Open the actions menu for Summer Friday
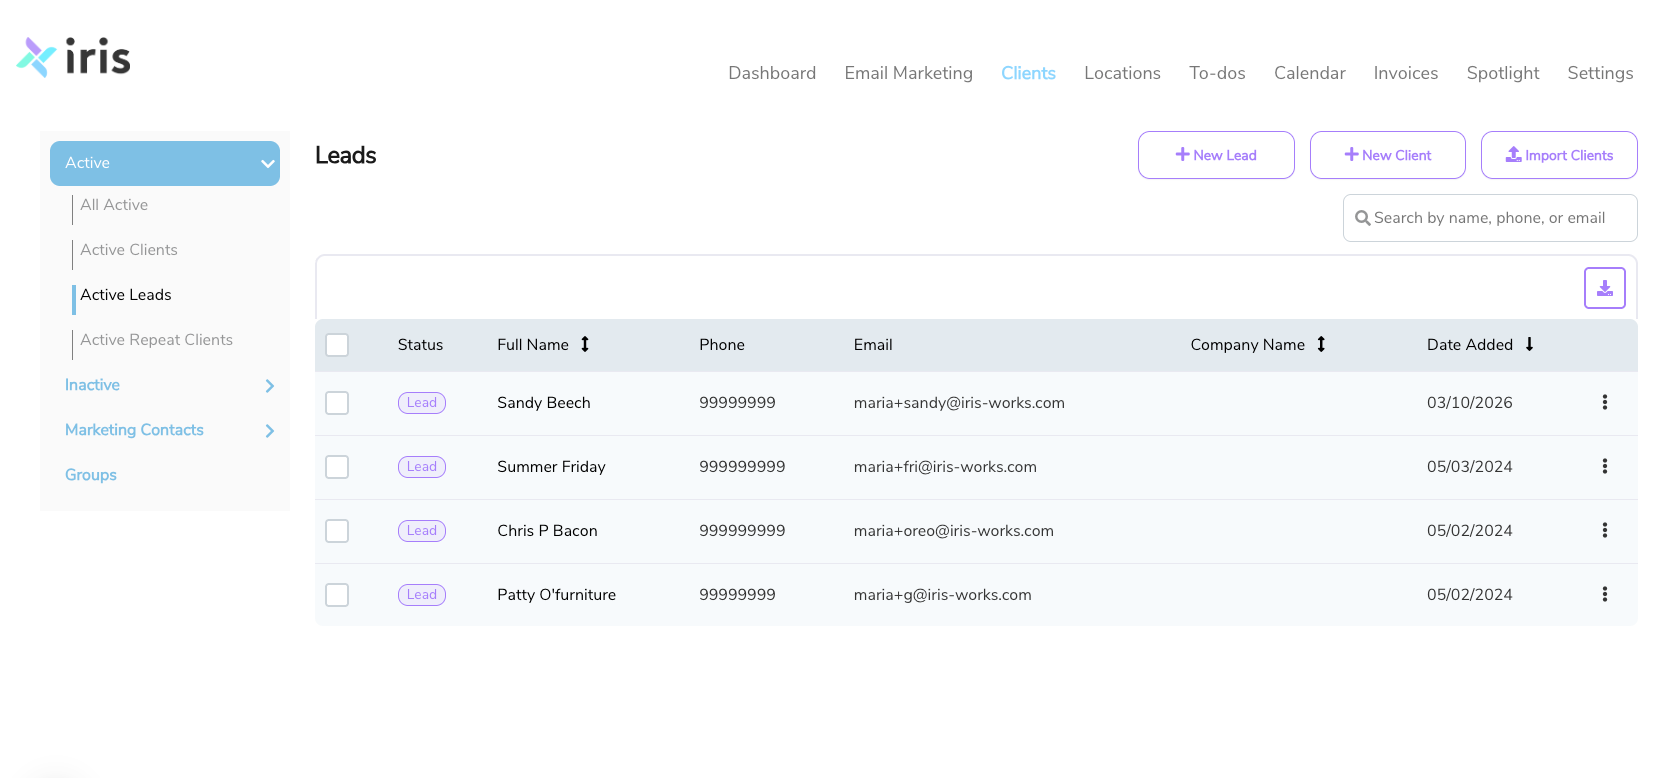1679x778 pixels. click(x=1604, y=466)
